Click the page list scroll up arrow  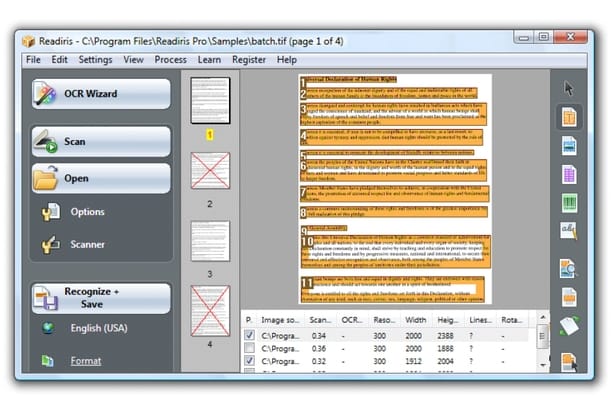tap(543, 317)
